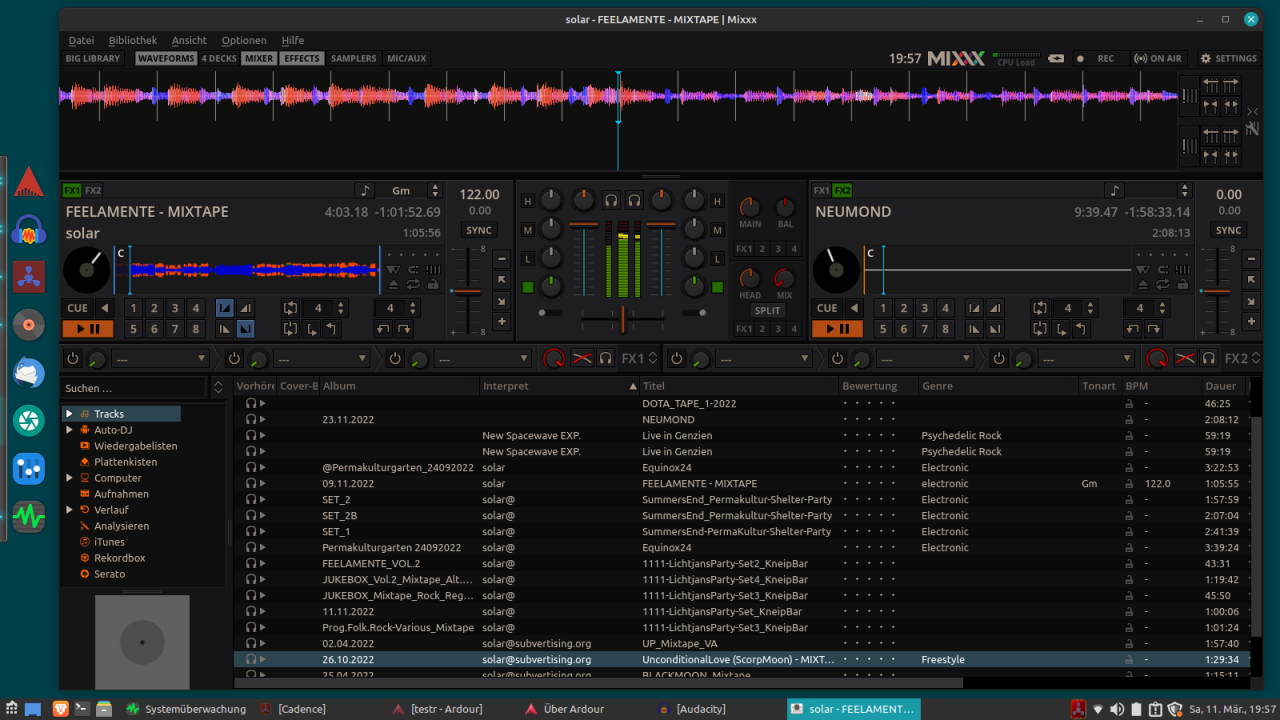This screenshot has height=720, width=1280.
Task: Open the Bibliothek menu
Action: click(132, 41)
